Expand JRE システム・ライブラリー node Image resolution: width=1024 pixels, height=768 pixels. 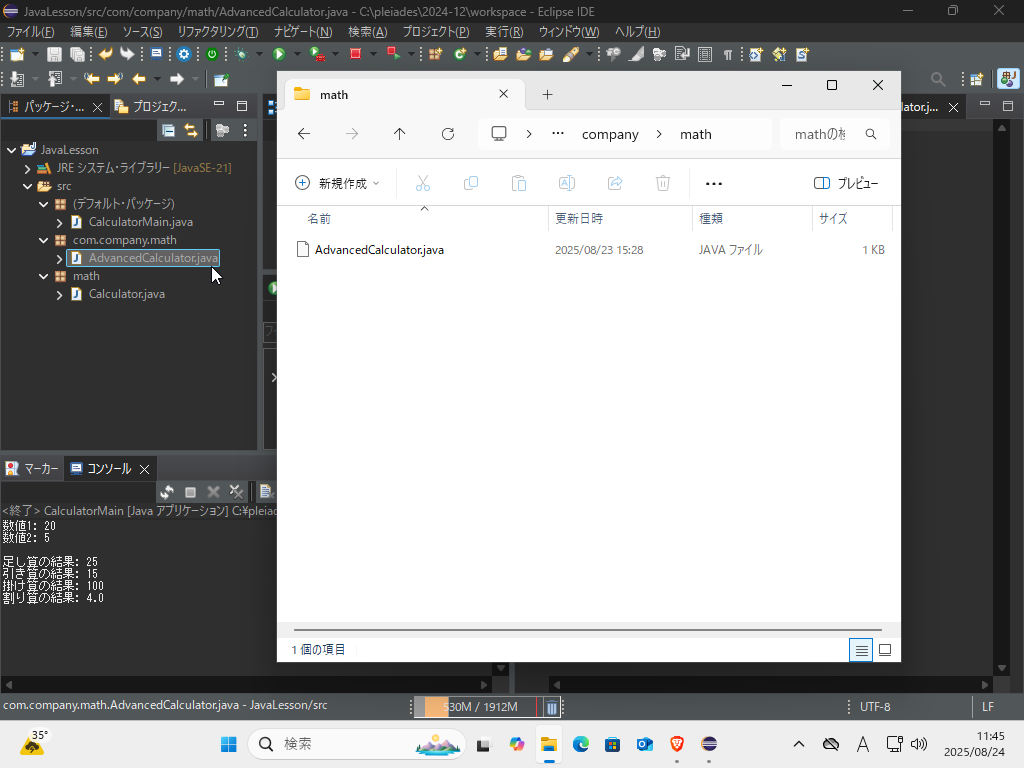point(27,168)
